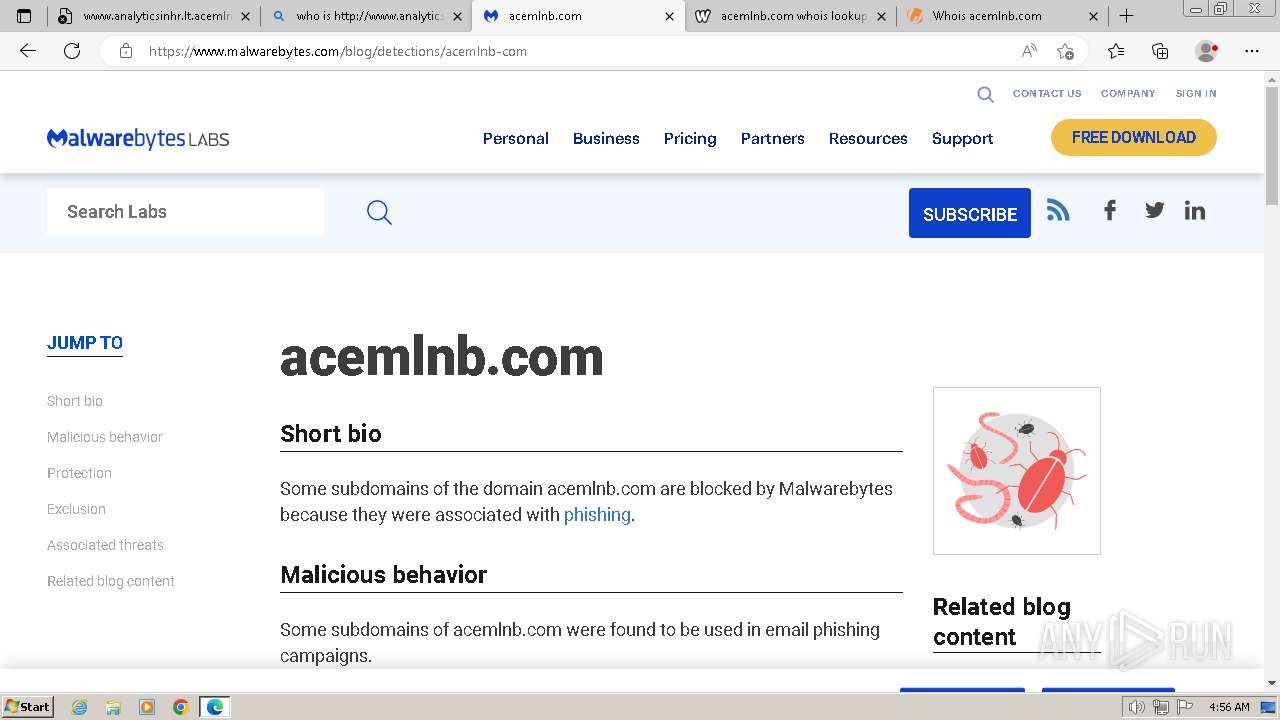Image resolution: width=1280 pixels, height=720 pixels.
Task: Jump to Associated threats section
Action: point(105,545)
